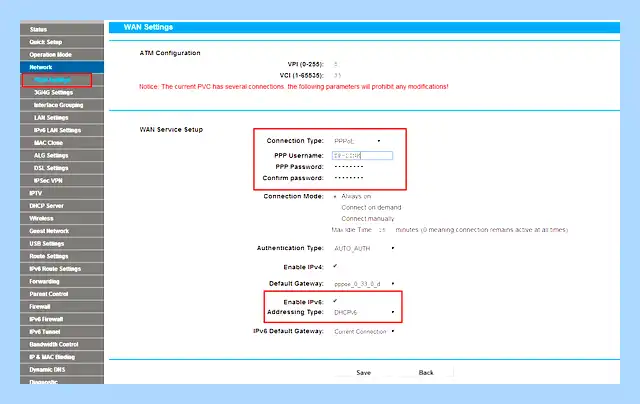Open Bandwidth Control sidebar item
This screenshot has width=640, height=404.
coord(62,344)
